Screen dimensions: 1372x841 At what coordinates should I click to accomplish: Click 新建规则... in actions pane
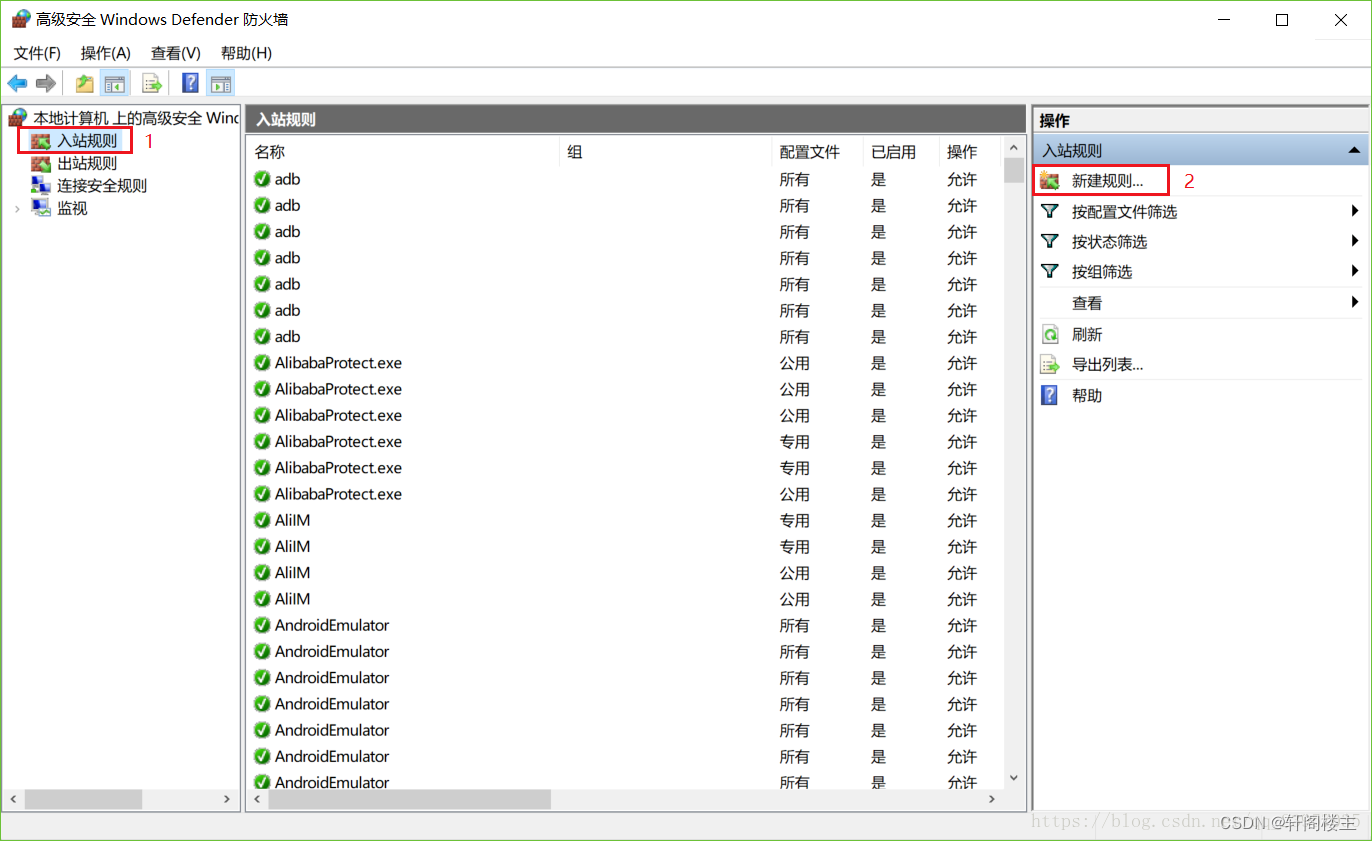1107,181
